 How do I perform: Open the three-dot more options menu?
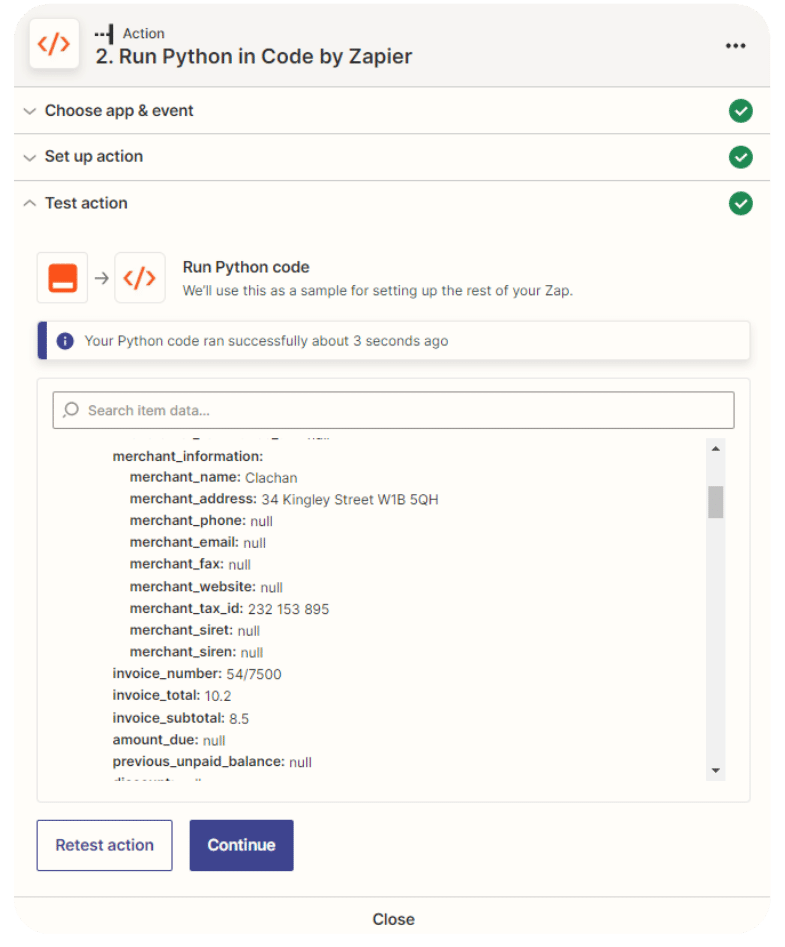(736, 46)
